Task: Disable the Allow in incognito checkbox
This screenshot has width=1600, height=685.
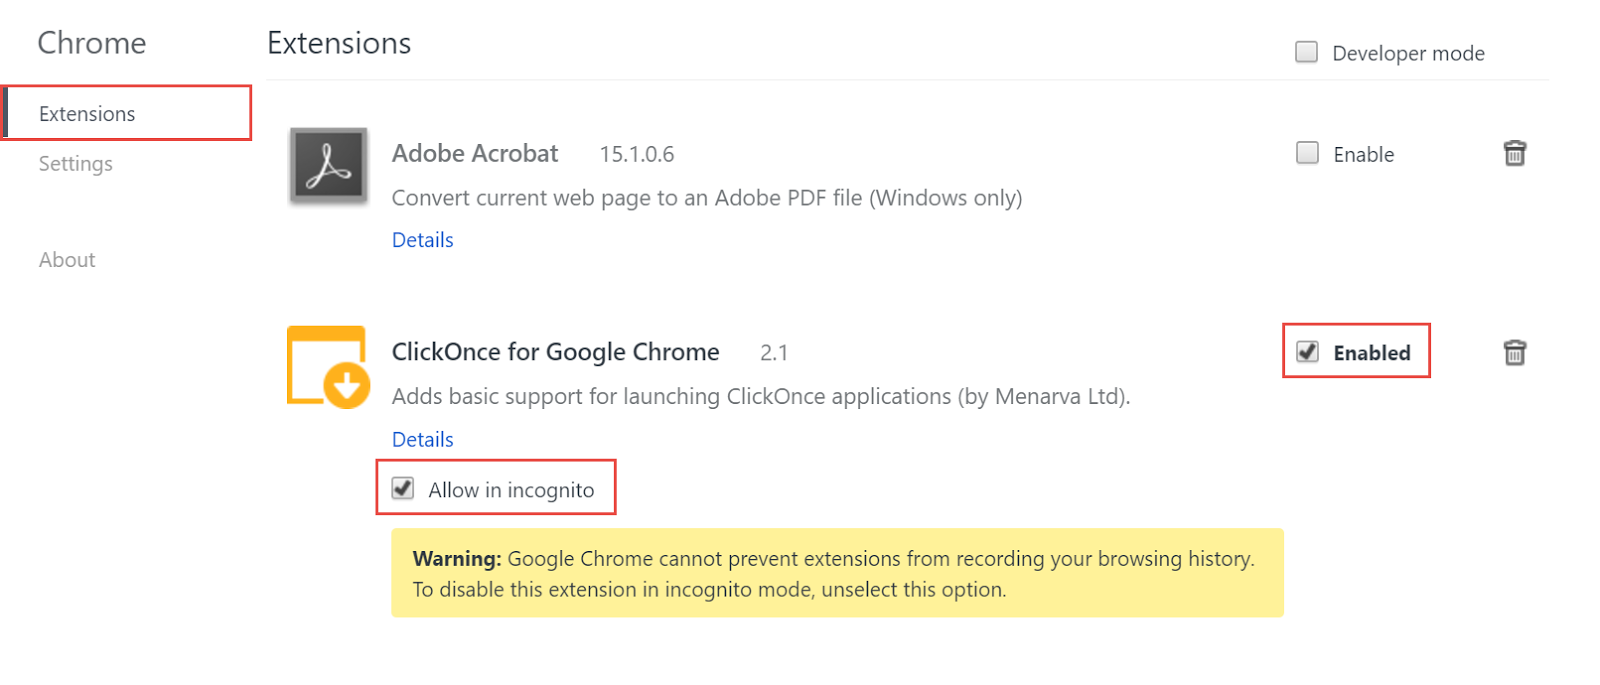Action: [403, 489]
